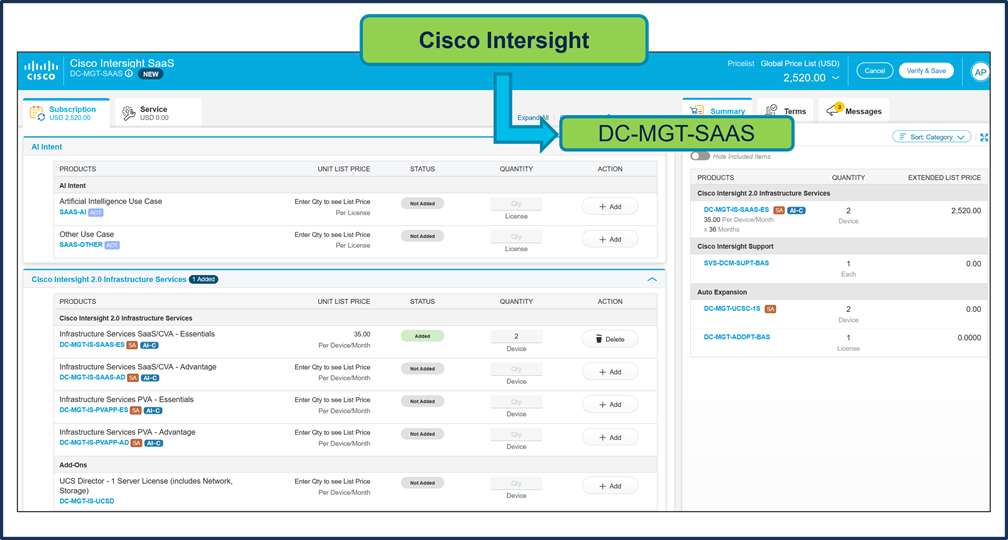The width and height of the screenshot is (1008, 540).
Task: Click the NEW badge in header
Action: pyautogui.click(x=150, y=74)
